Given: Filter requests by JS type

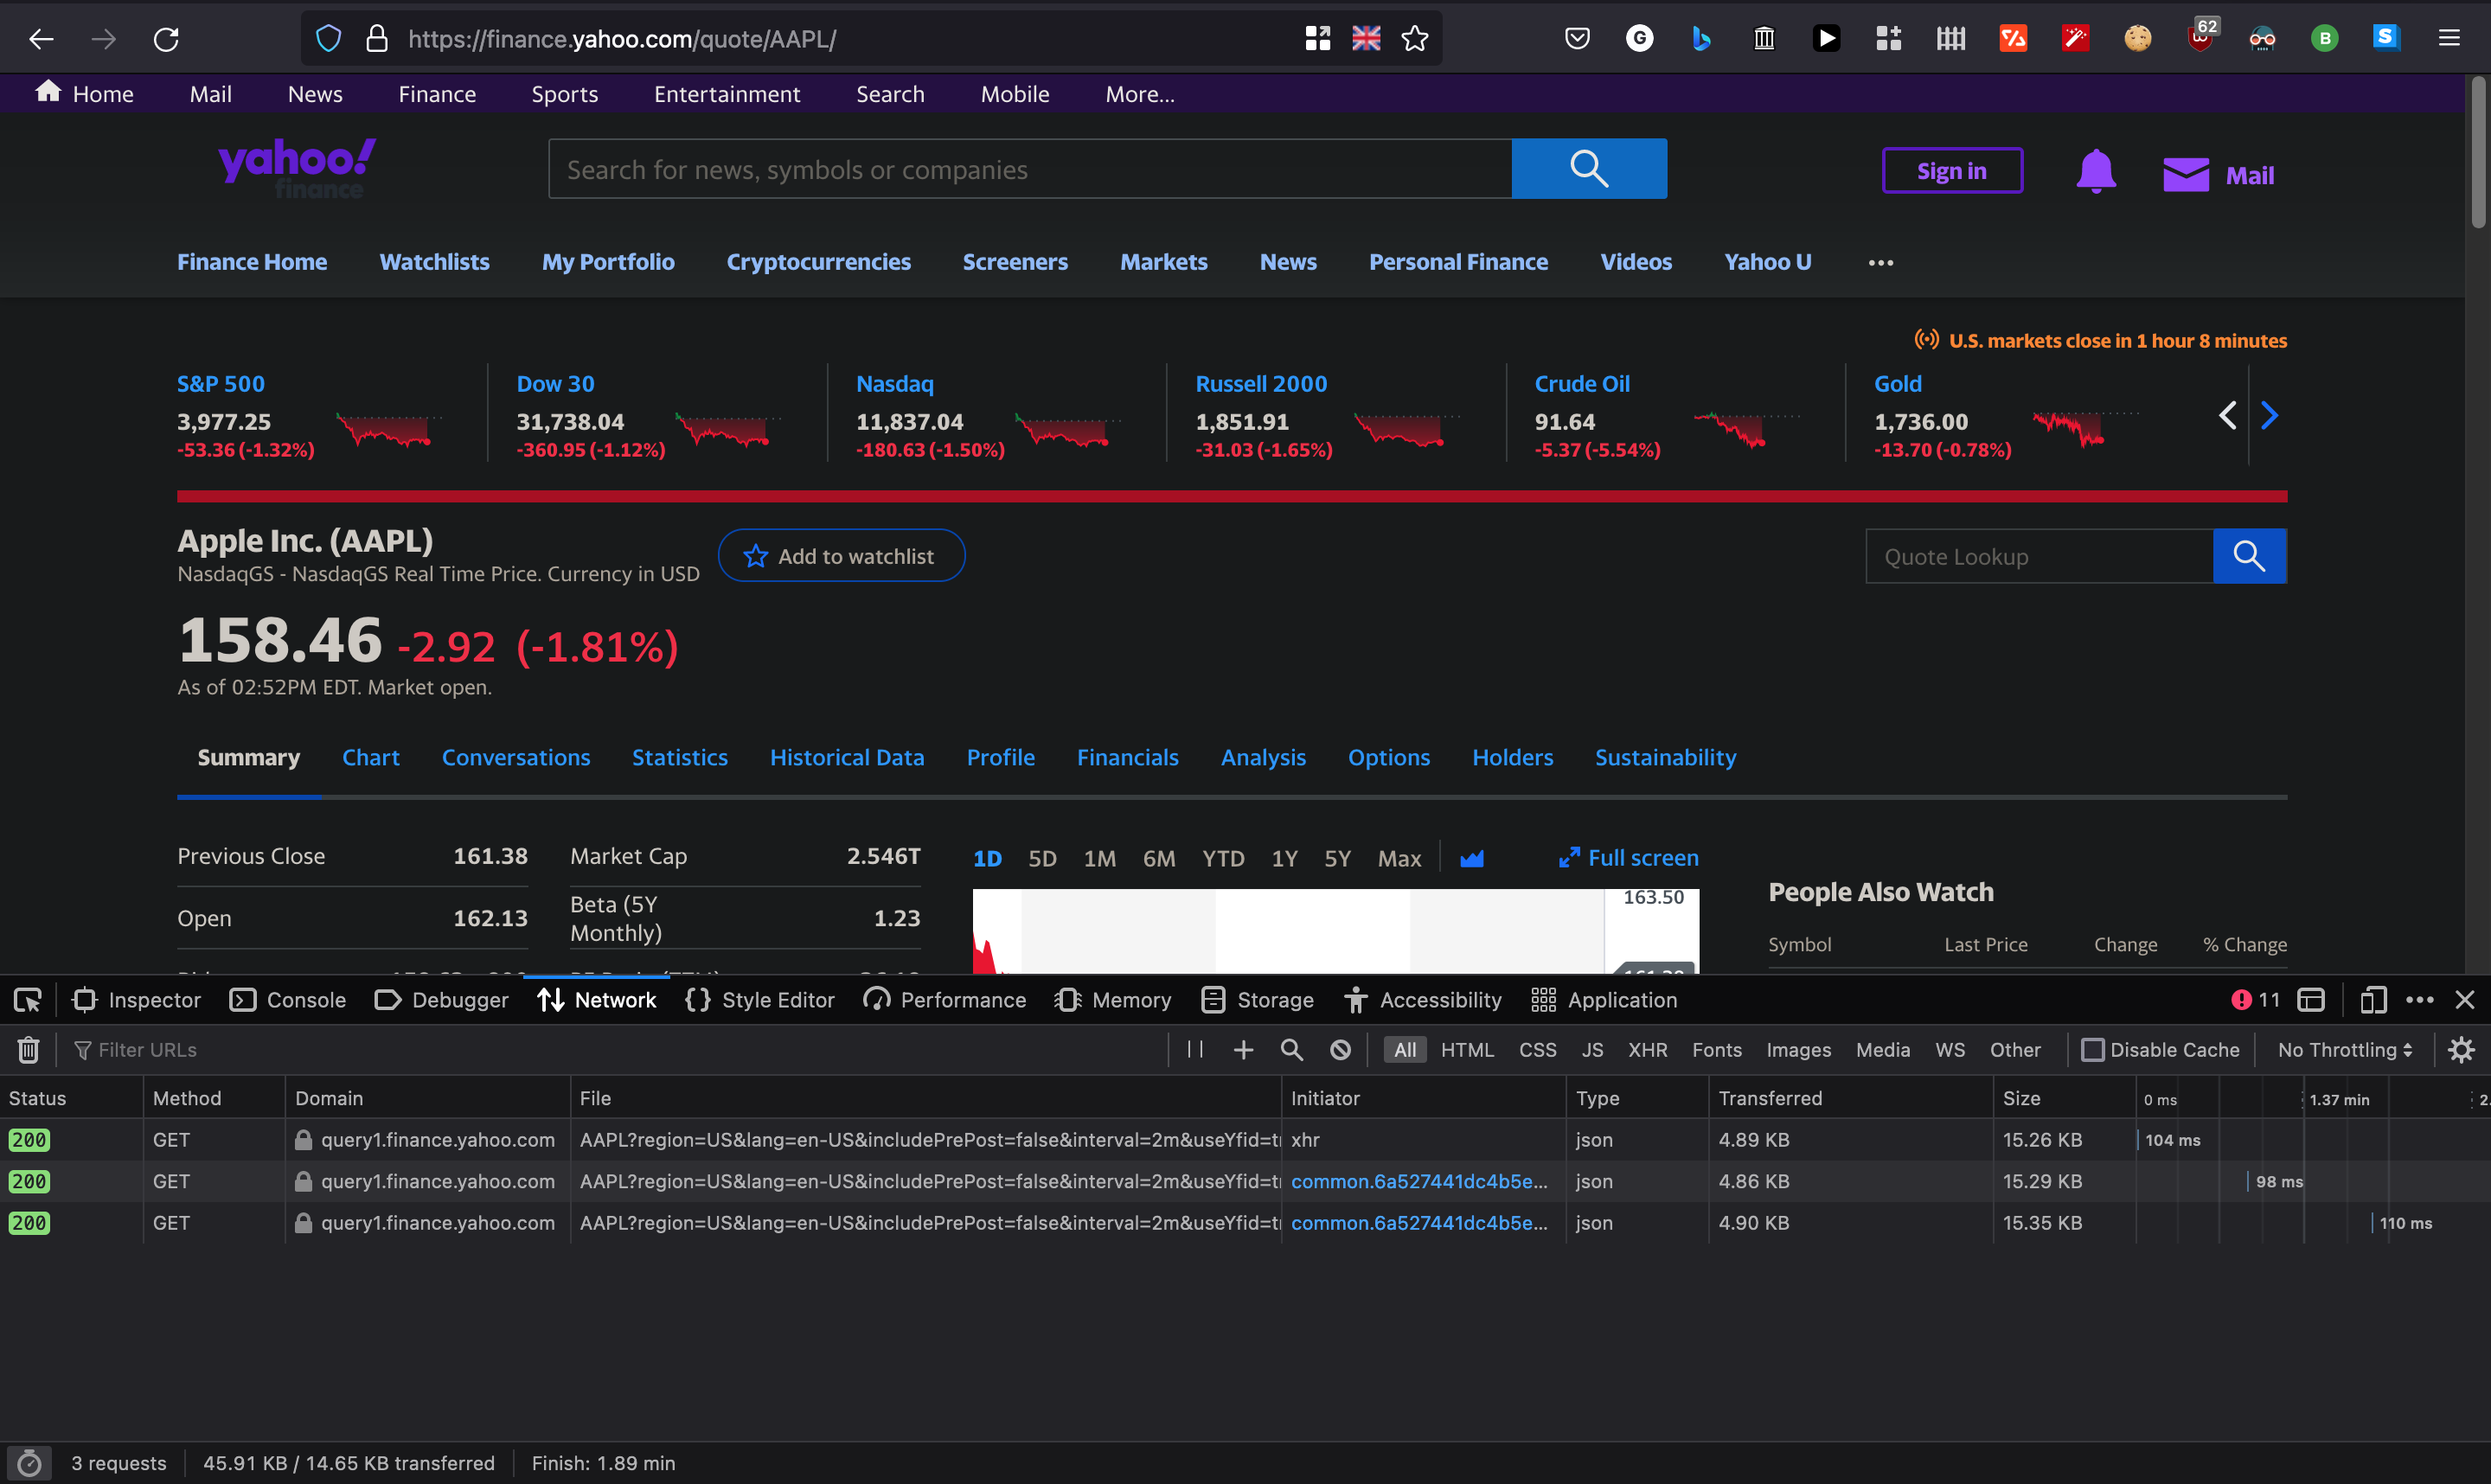Looking at the screenshot, I should [x=1592, y=1049].
